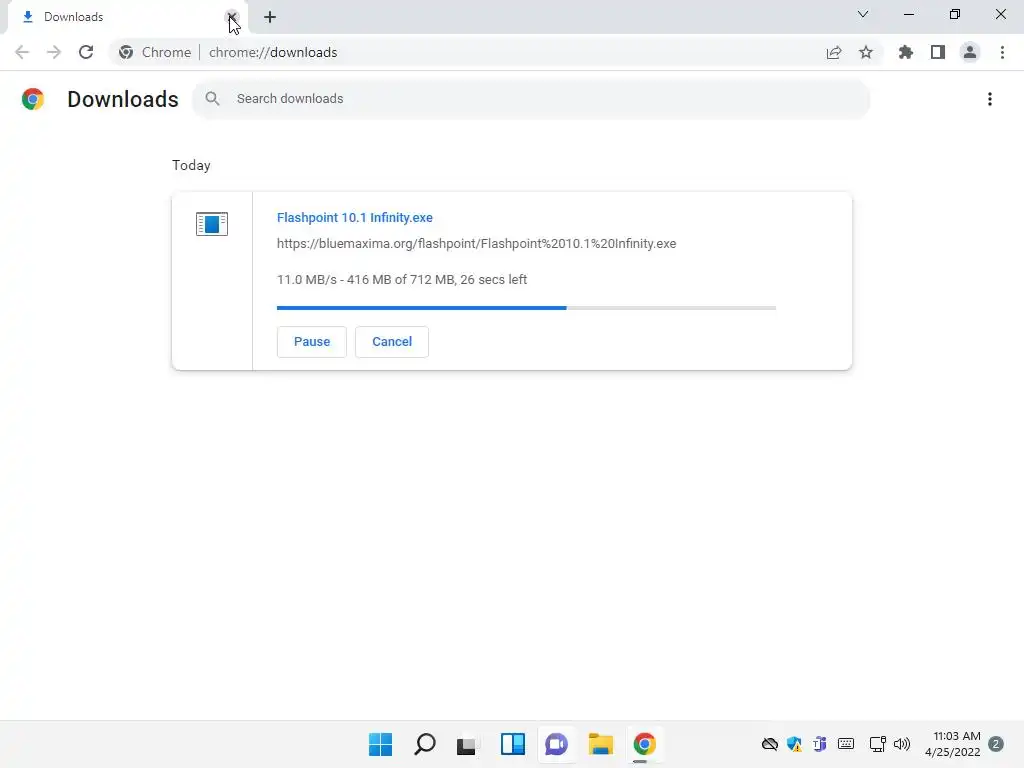1024x768 pixels.
Task: Cancel the Flashpoint download
Action: click(x=392, y=342)
